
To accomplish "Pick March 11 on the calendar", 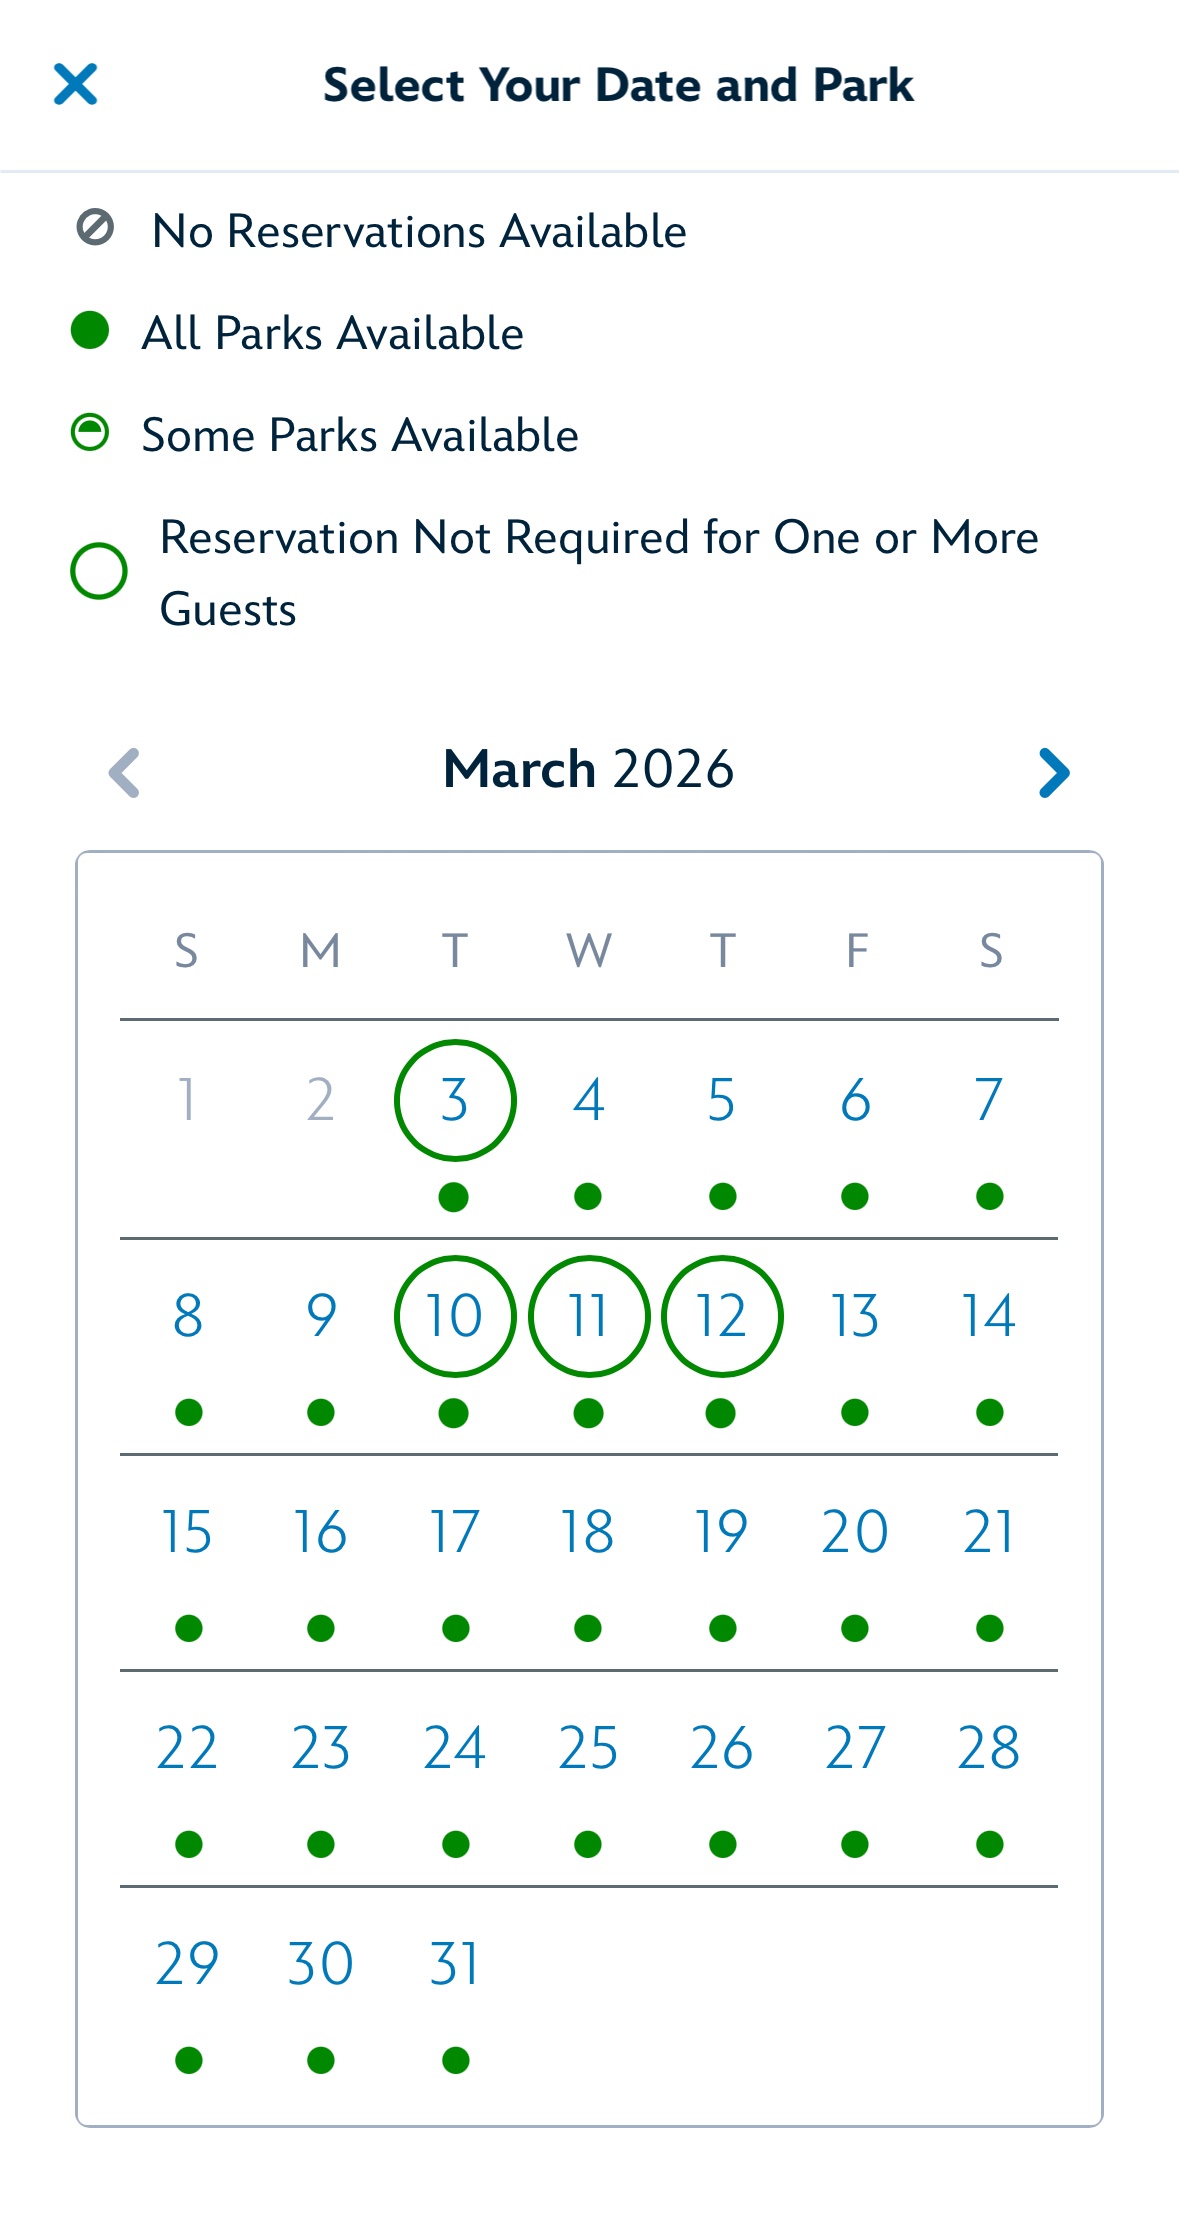I will [x=589, y=1316].
